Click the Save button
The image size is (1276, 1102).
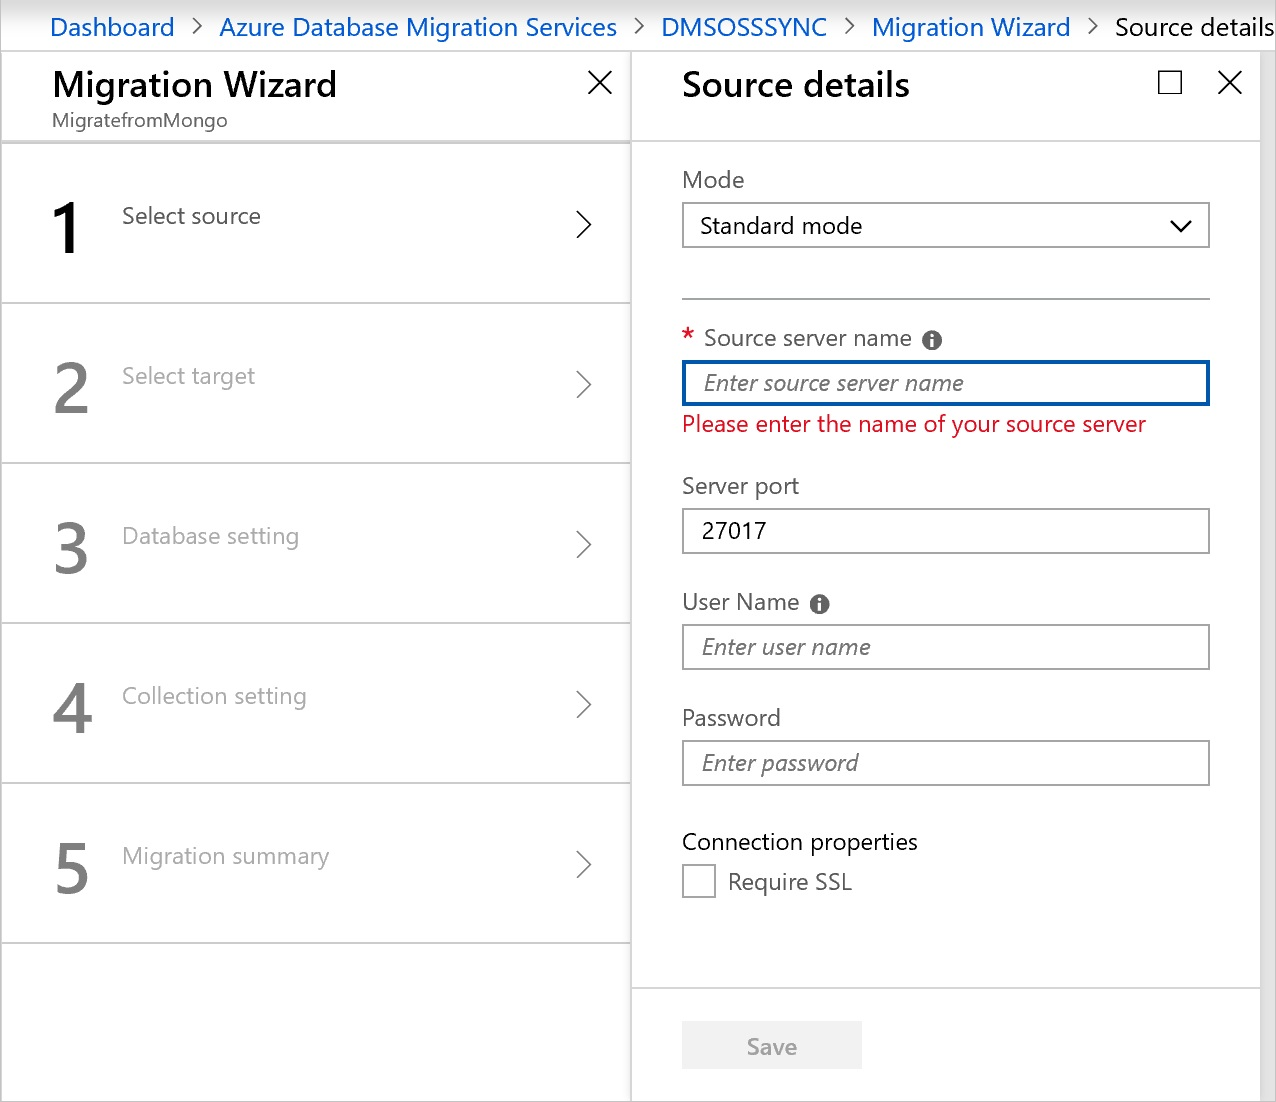click(771, 1046)
